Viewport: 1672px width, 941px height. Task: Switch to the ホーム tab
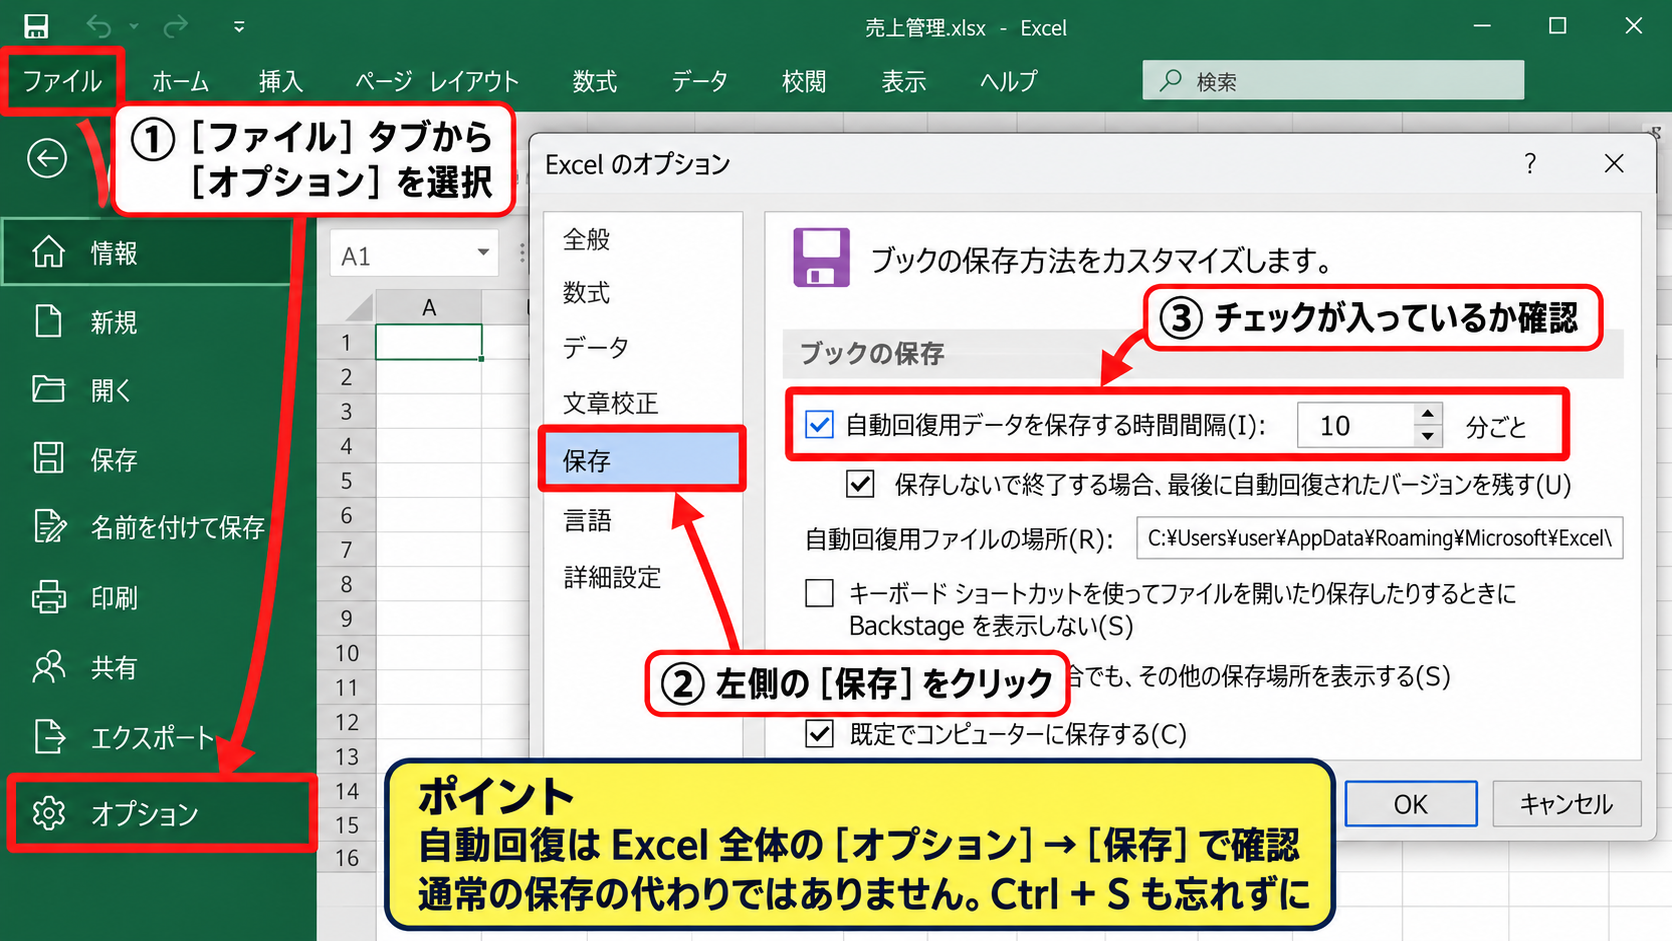(181, 81)
